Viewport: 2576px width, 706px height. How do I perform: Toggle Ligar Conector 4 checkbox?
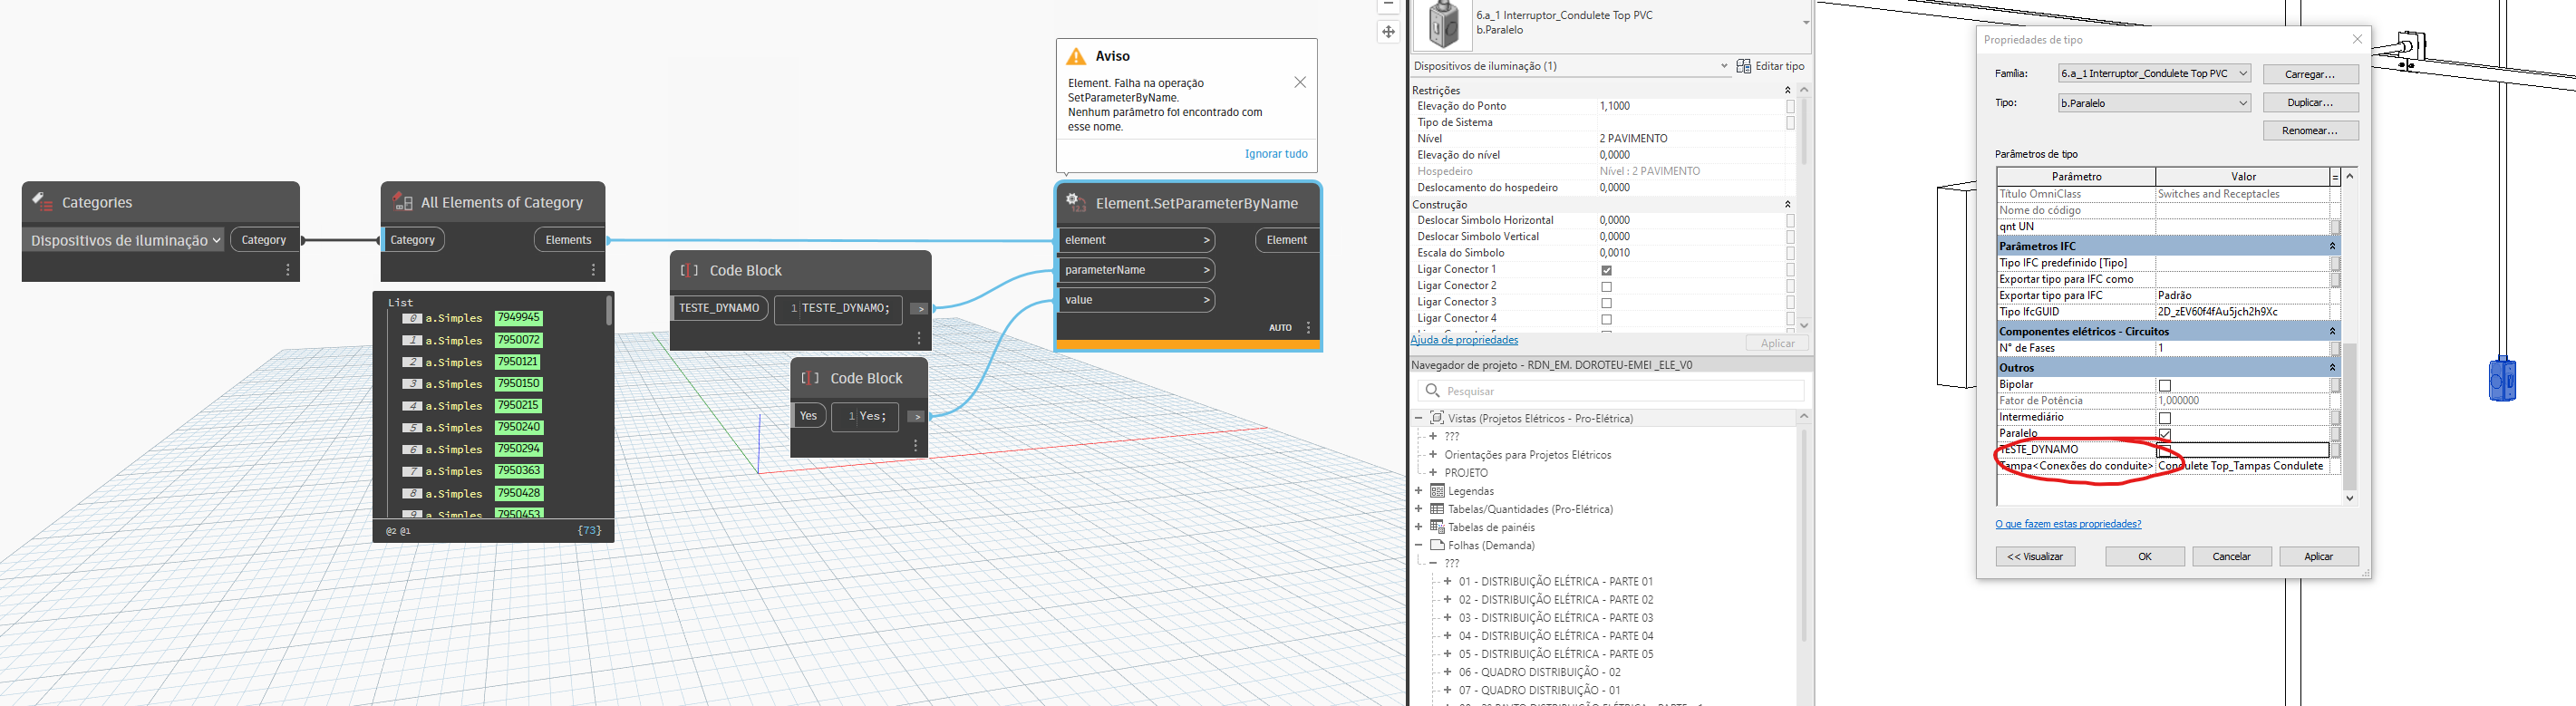[1607, 319]
